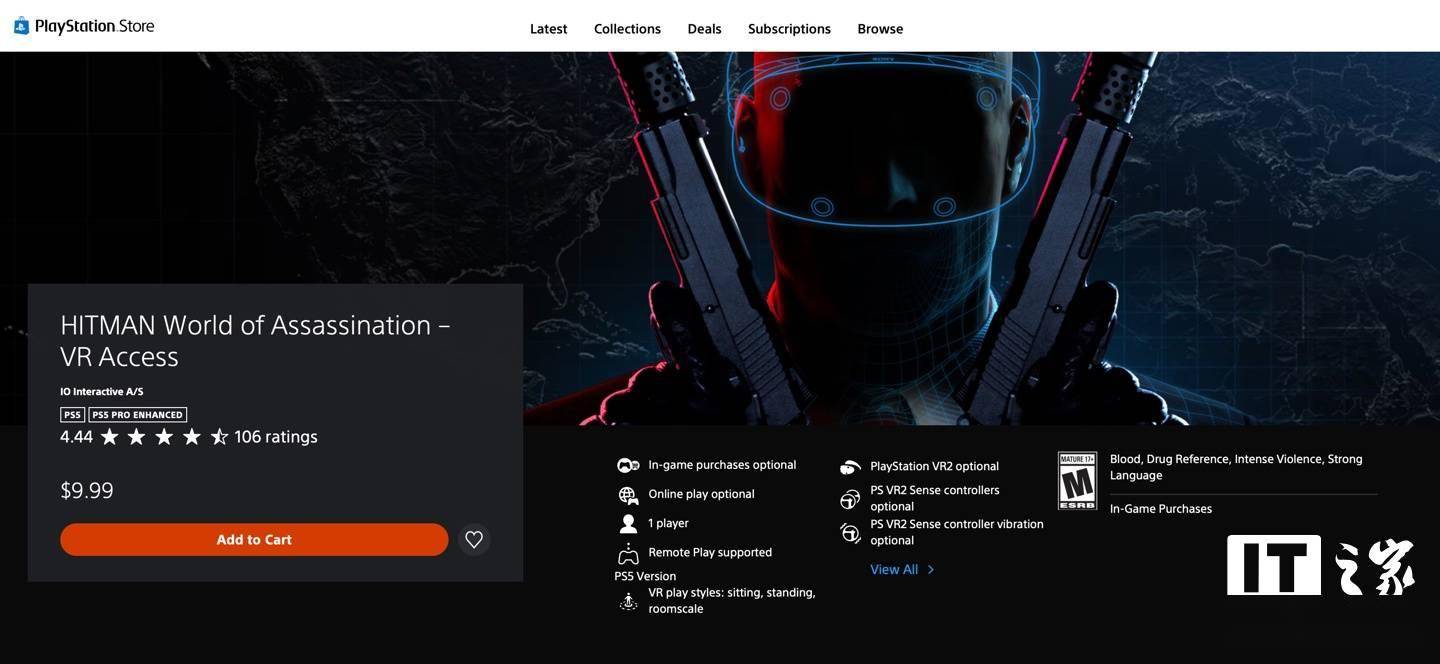The image size is (1440, 664).
Task: Open the Subscriptions tab
Action: point(789,29)
